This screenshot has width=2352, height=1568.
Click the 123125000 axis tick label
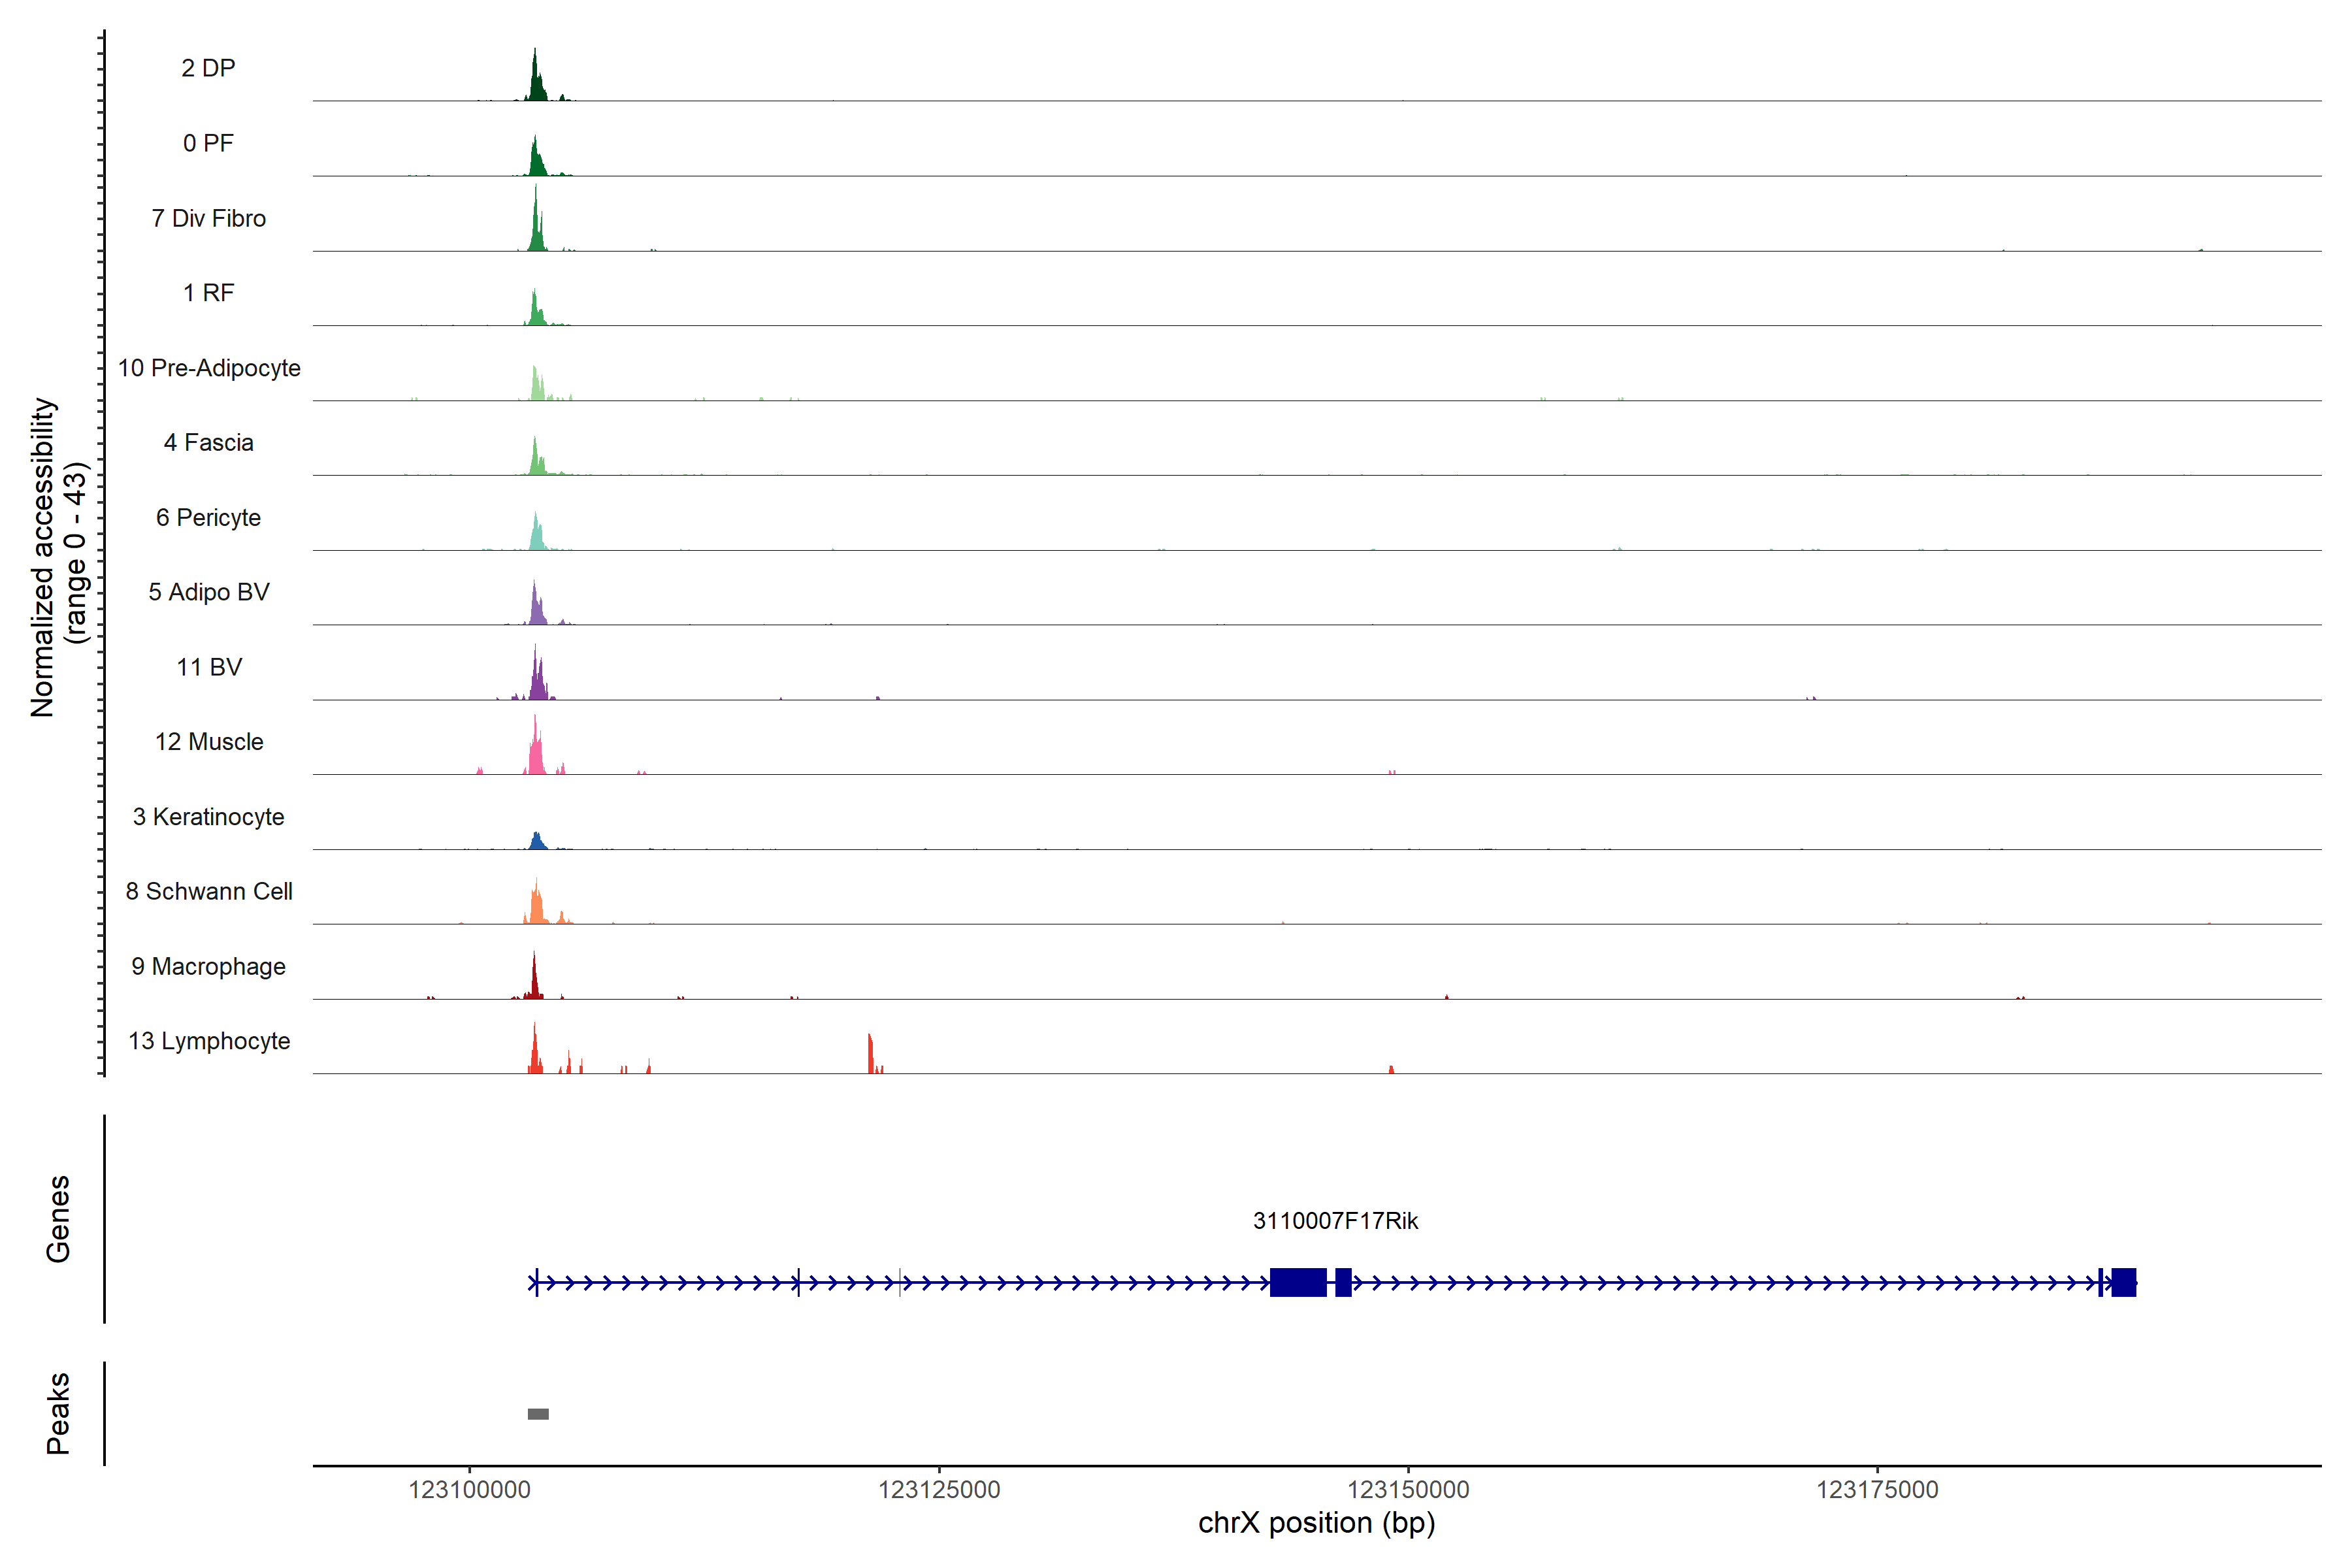point(939,1490)
